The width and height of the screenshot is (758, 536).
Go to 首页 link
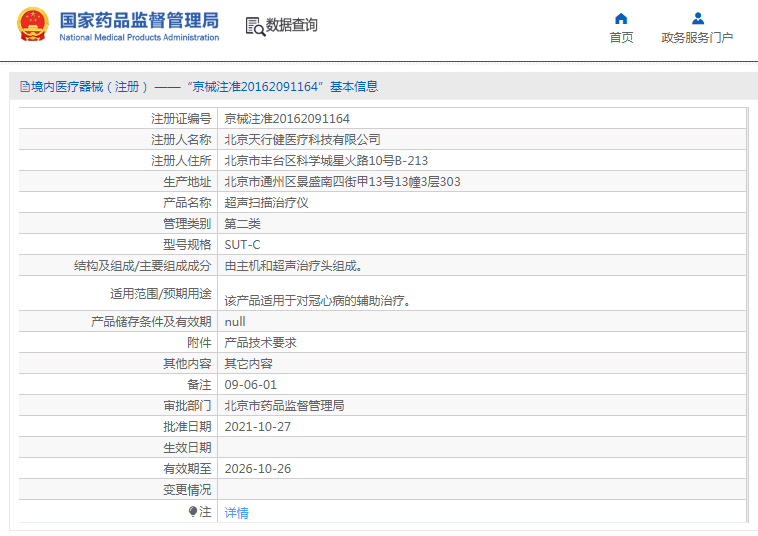[621, 38]
